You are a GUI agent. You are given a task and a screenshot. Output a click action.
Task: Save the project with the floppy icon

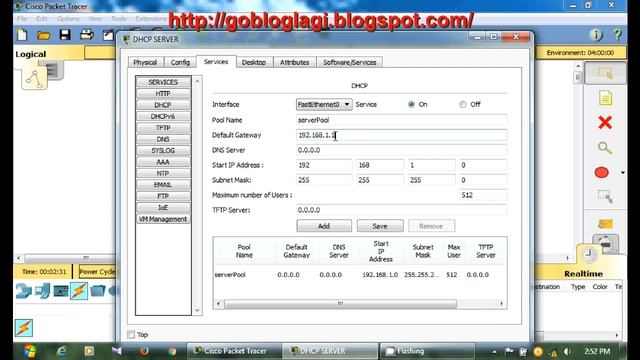click(x=65, y=35)
